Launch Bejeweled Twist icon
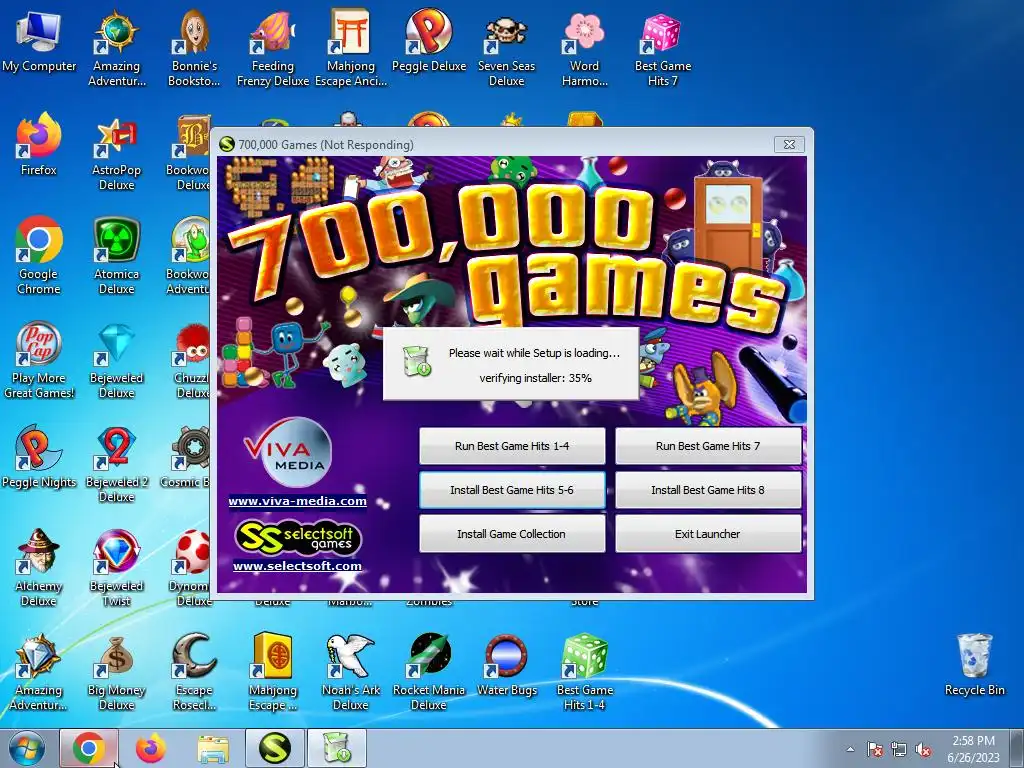This screenshot has height=768, width=1024. (x=116, y=568)
